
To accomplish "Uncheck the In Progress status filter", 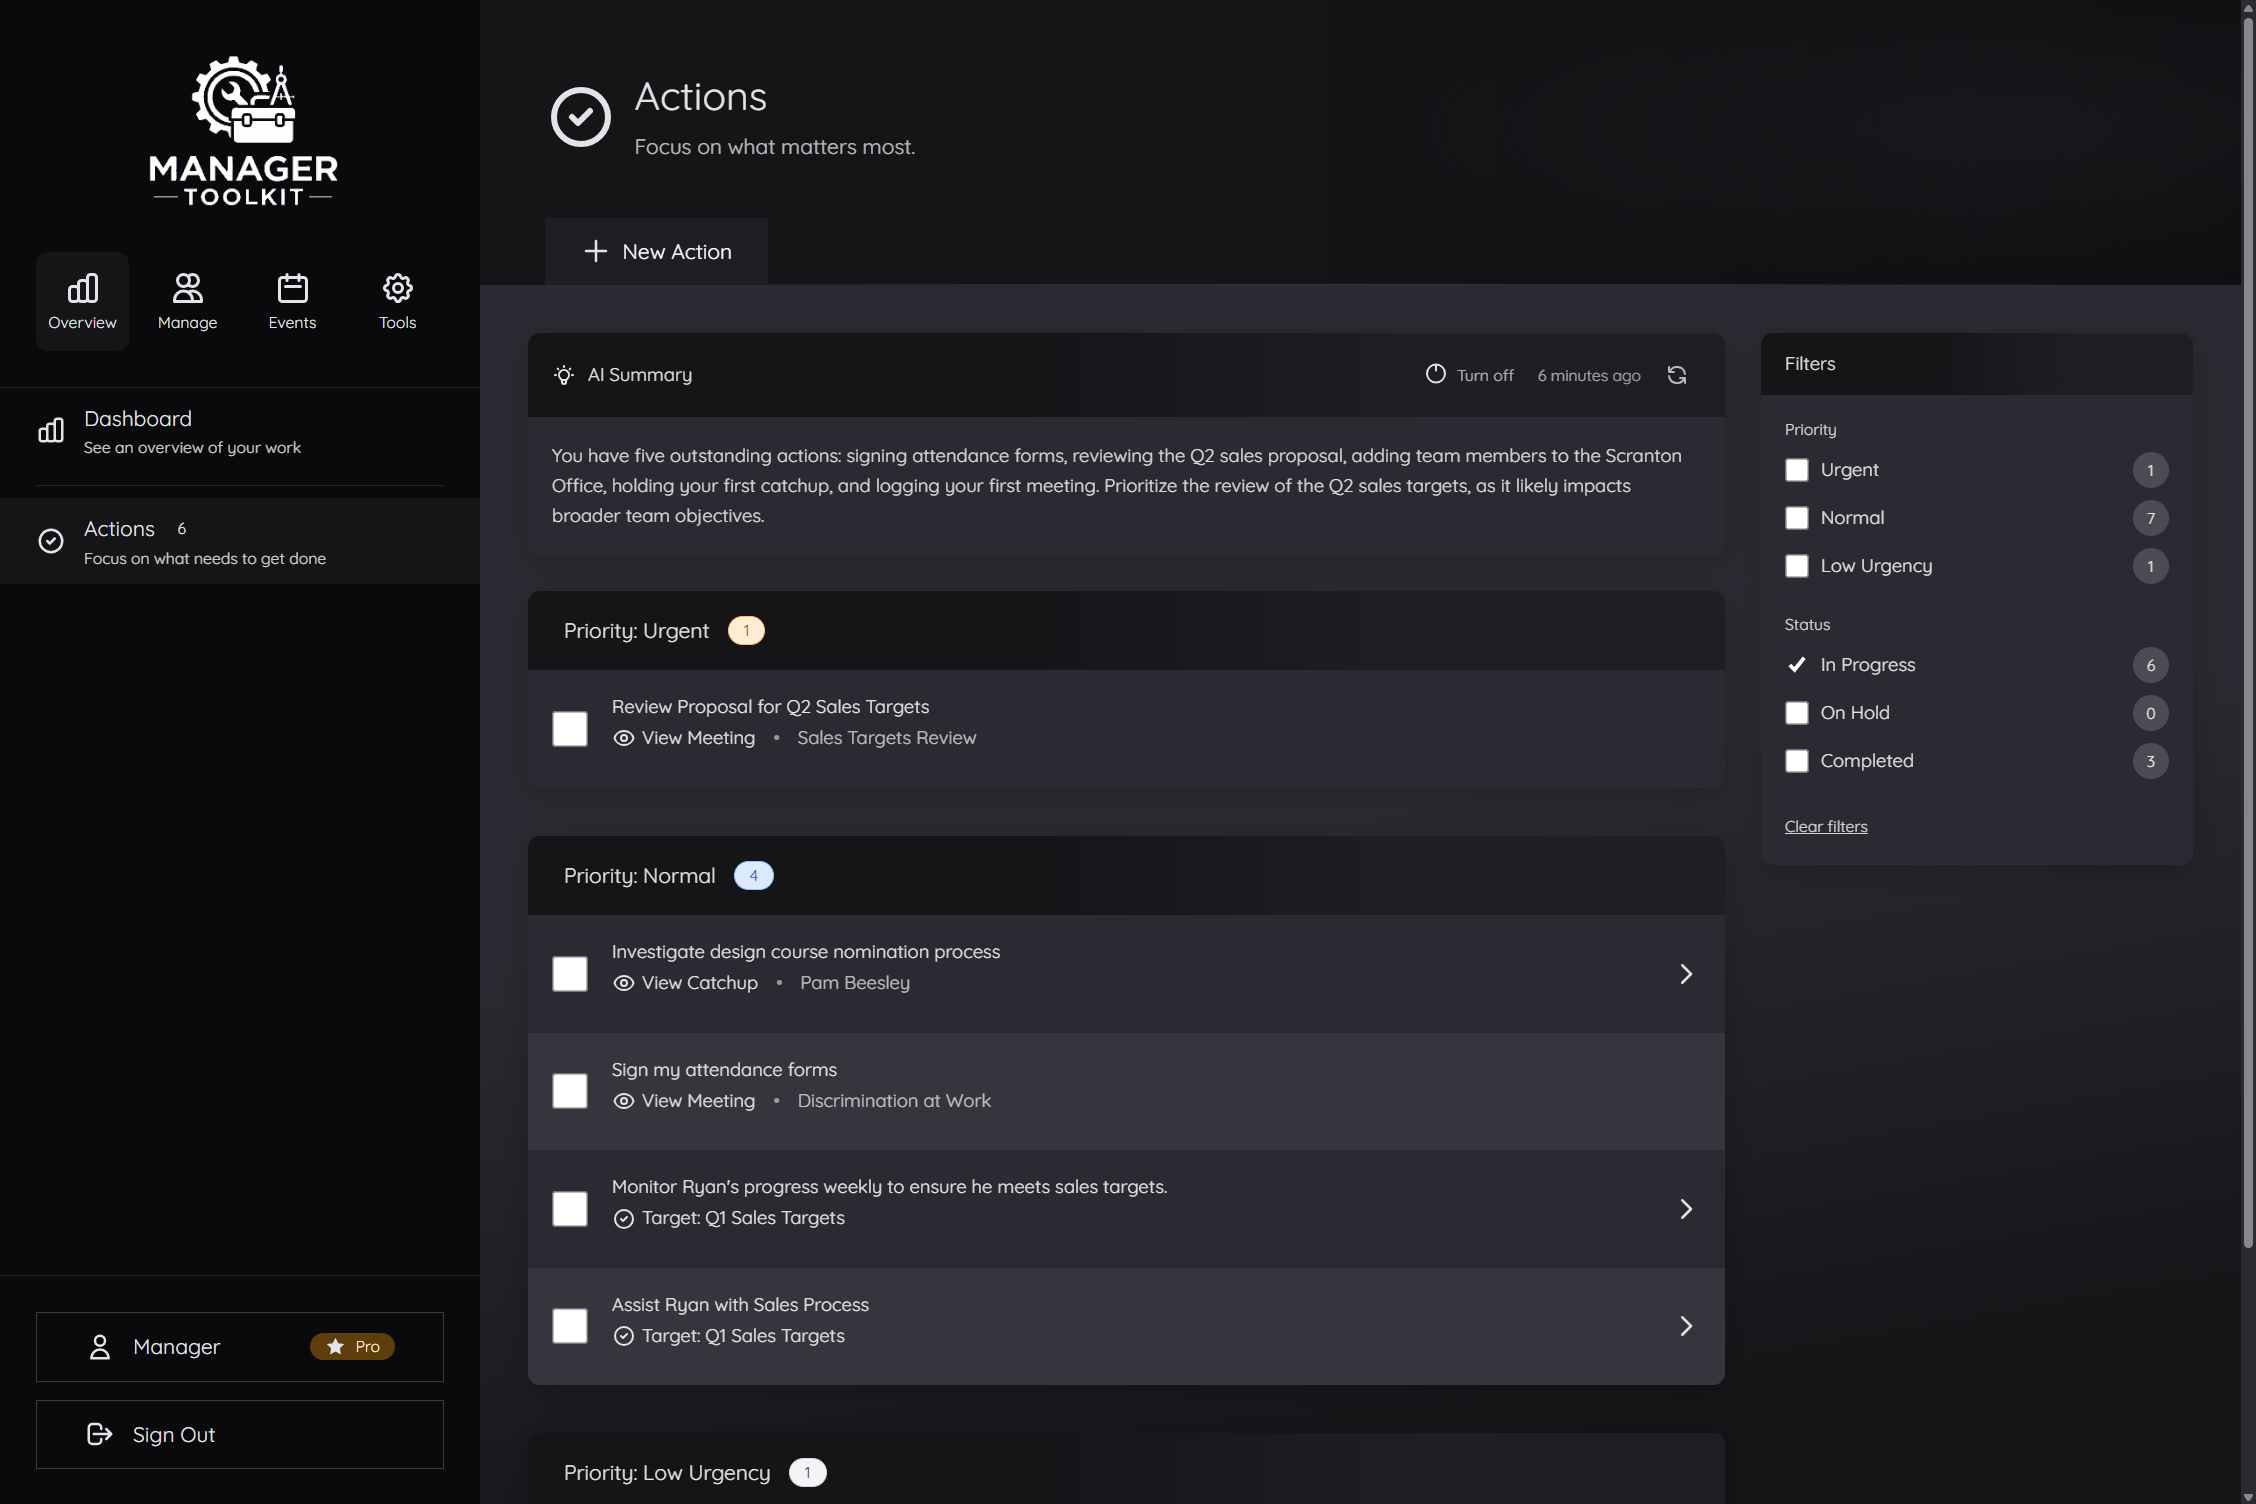I will click(1797, 664).
